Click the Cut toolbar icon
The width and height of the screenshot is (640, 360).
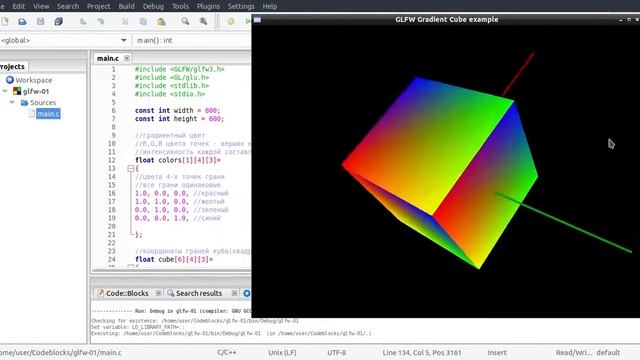[125, 21]
